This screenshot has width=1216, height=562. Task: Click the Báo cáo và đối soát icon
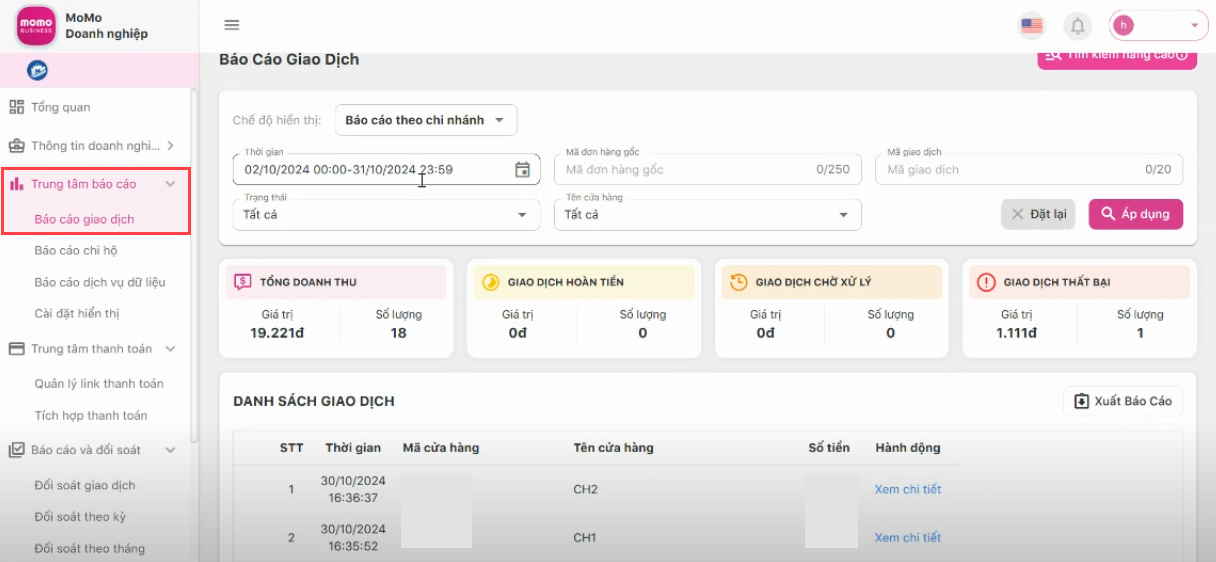point(16,450)
